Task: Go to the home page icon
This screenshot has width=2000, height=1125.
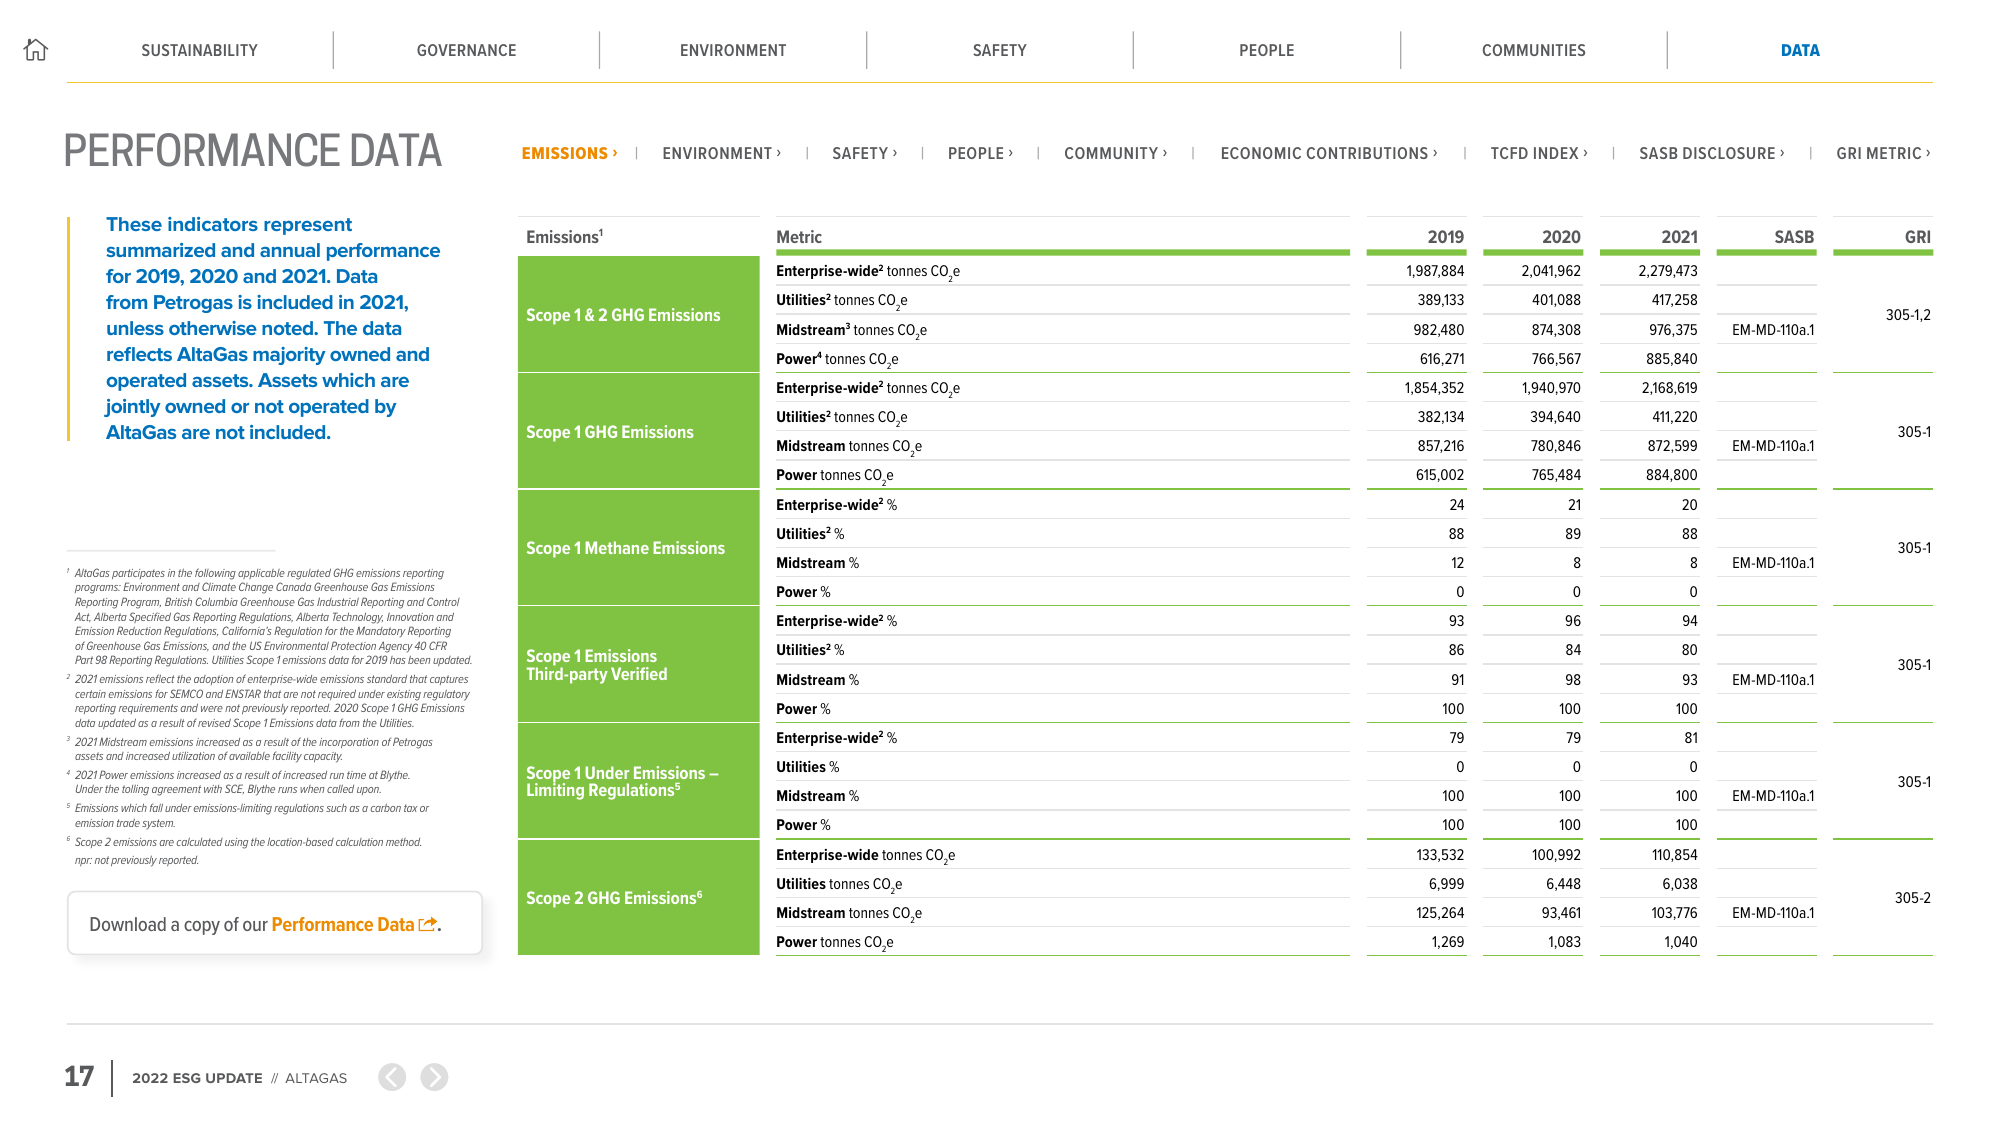Action: [36, 50]
